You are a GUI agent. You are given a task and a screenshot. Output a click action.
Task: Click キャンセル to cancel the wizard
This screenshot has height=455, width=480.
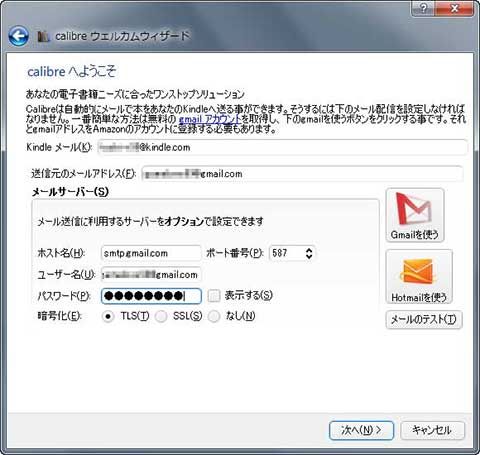coord(432,430)
